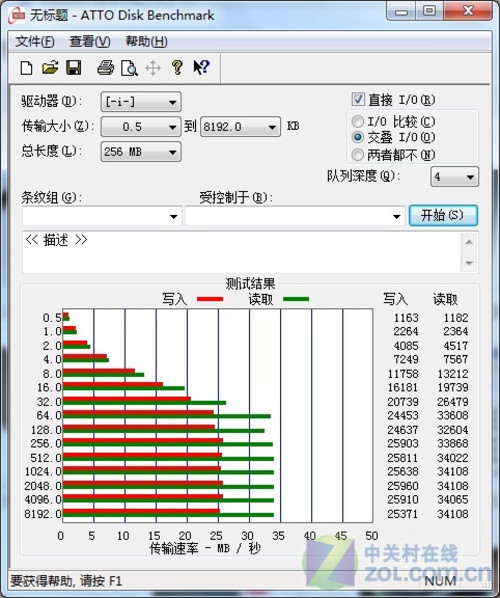Click into the 描述 description text field
The image size is (500, 598).
[242, 252]
